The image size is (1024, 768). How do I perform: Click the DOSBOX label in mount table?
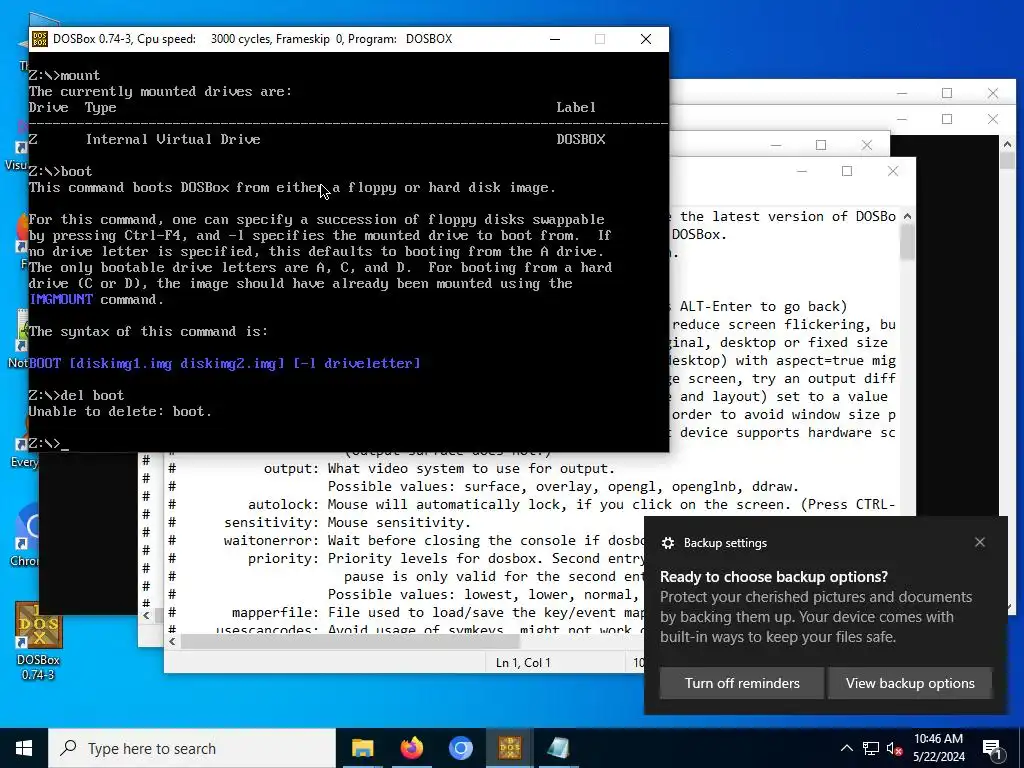coord(581,139)
